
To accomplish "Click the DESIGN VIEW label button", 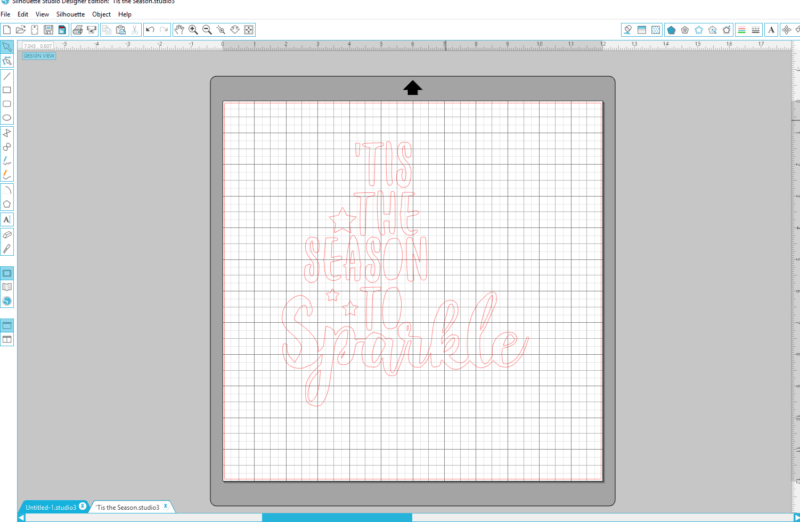I will (x=39, y=56).
